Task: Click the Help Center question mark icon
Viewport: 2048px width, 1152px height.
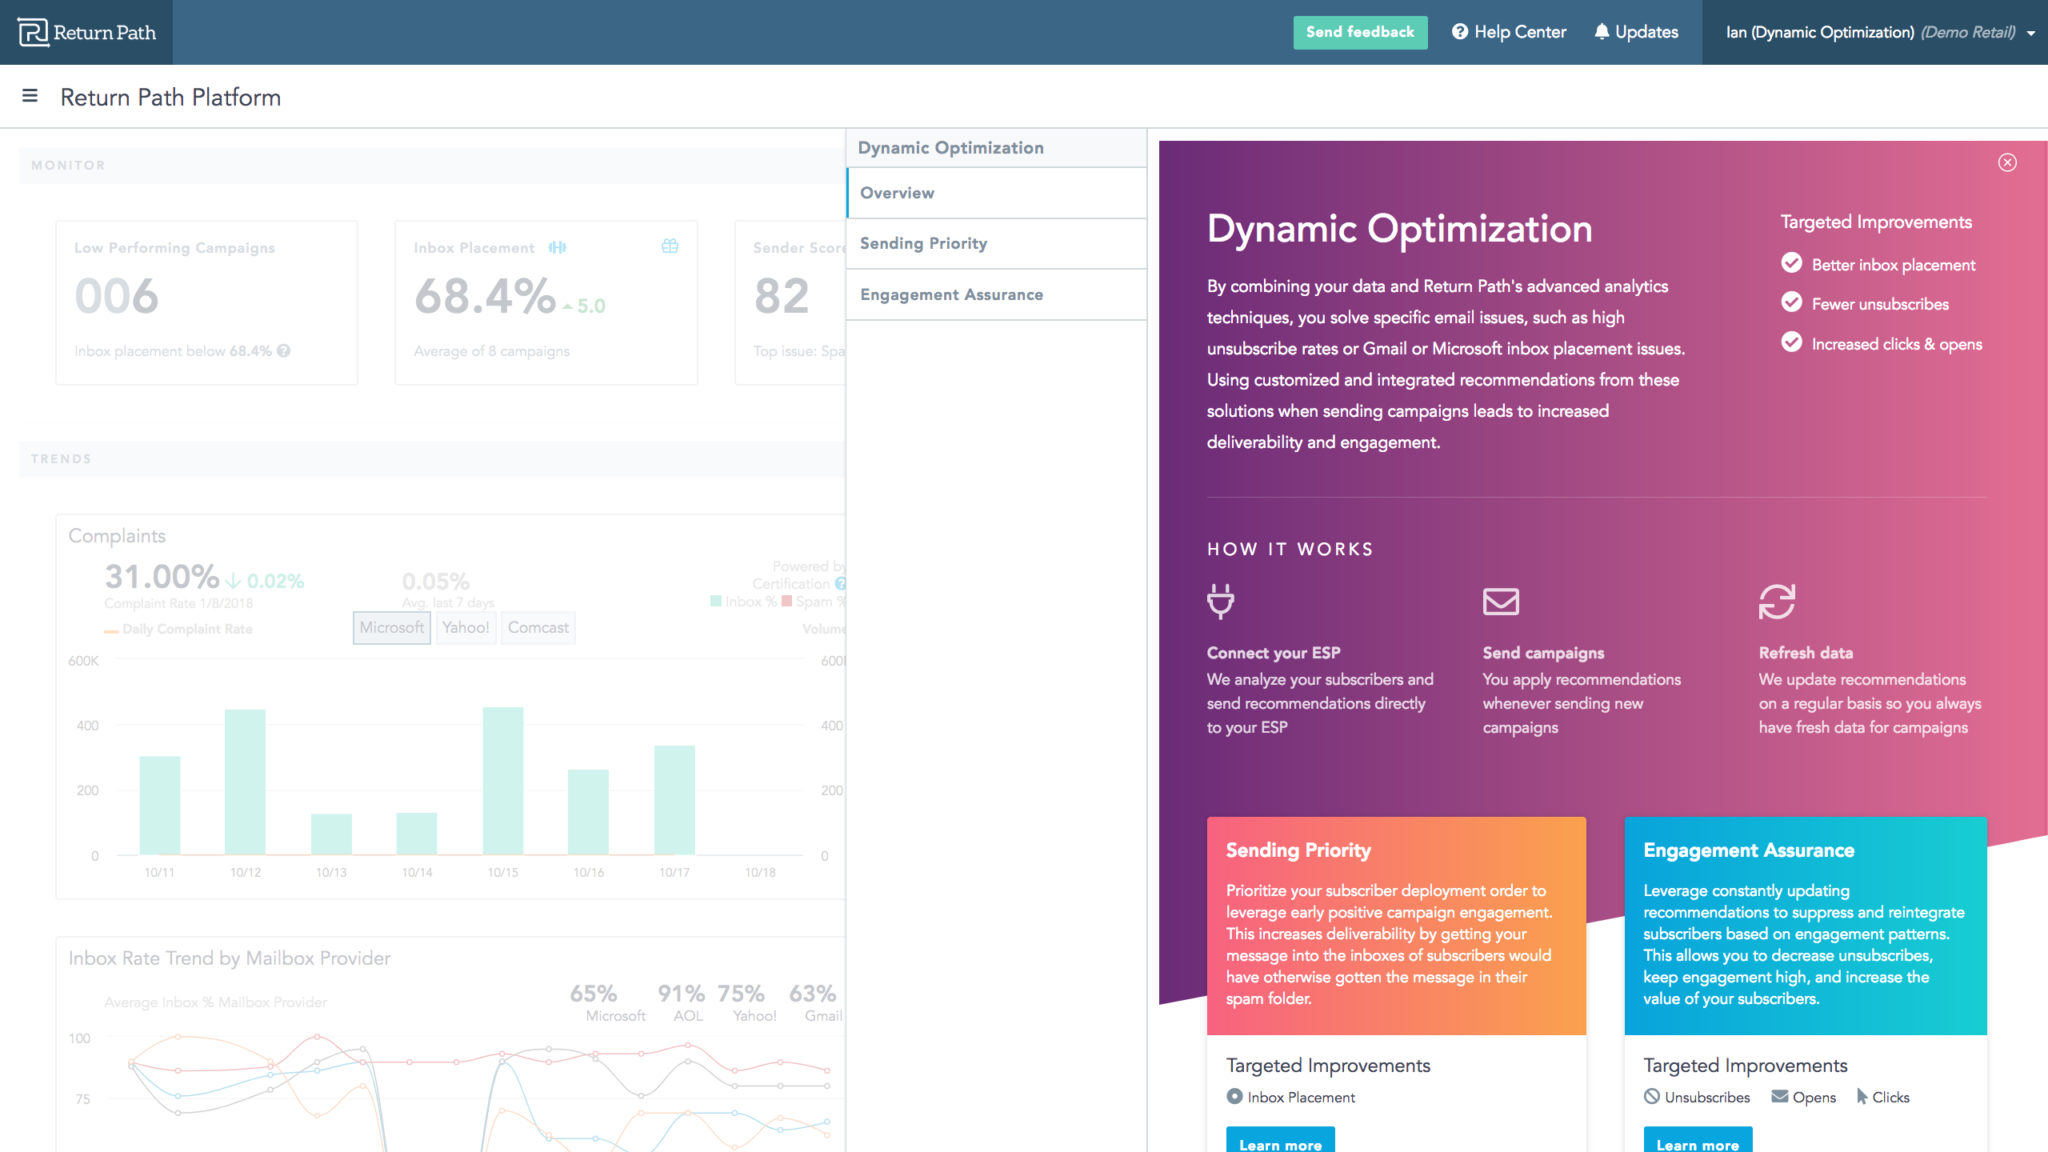Action: coord(1460,32)
